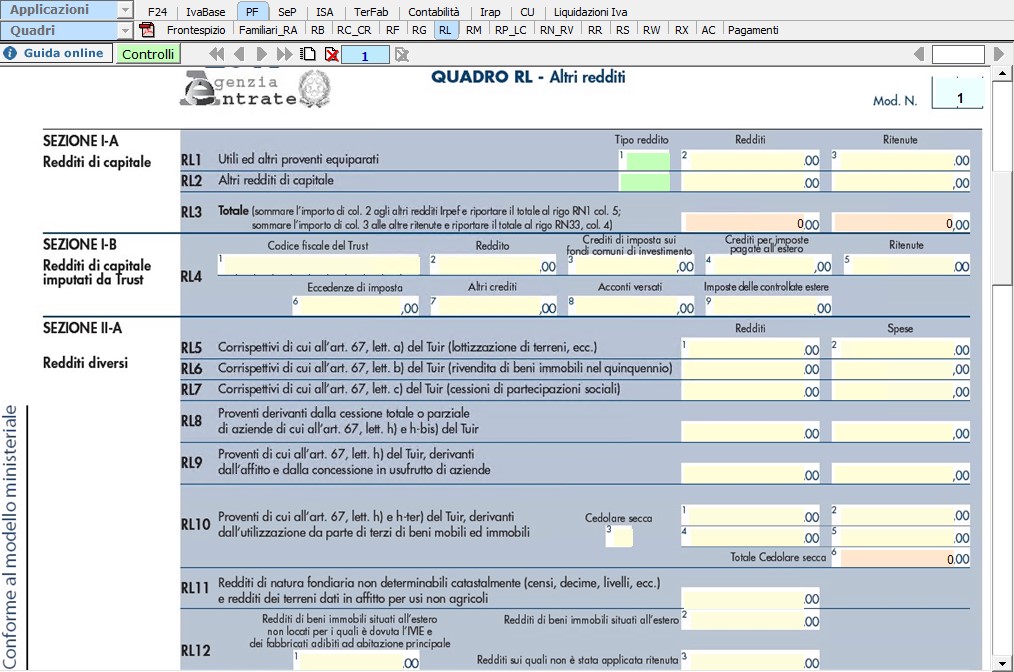This screenshot has width=1014, height=672.
Task: Open the PDF export icon
Action: click(147, 30)
